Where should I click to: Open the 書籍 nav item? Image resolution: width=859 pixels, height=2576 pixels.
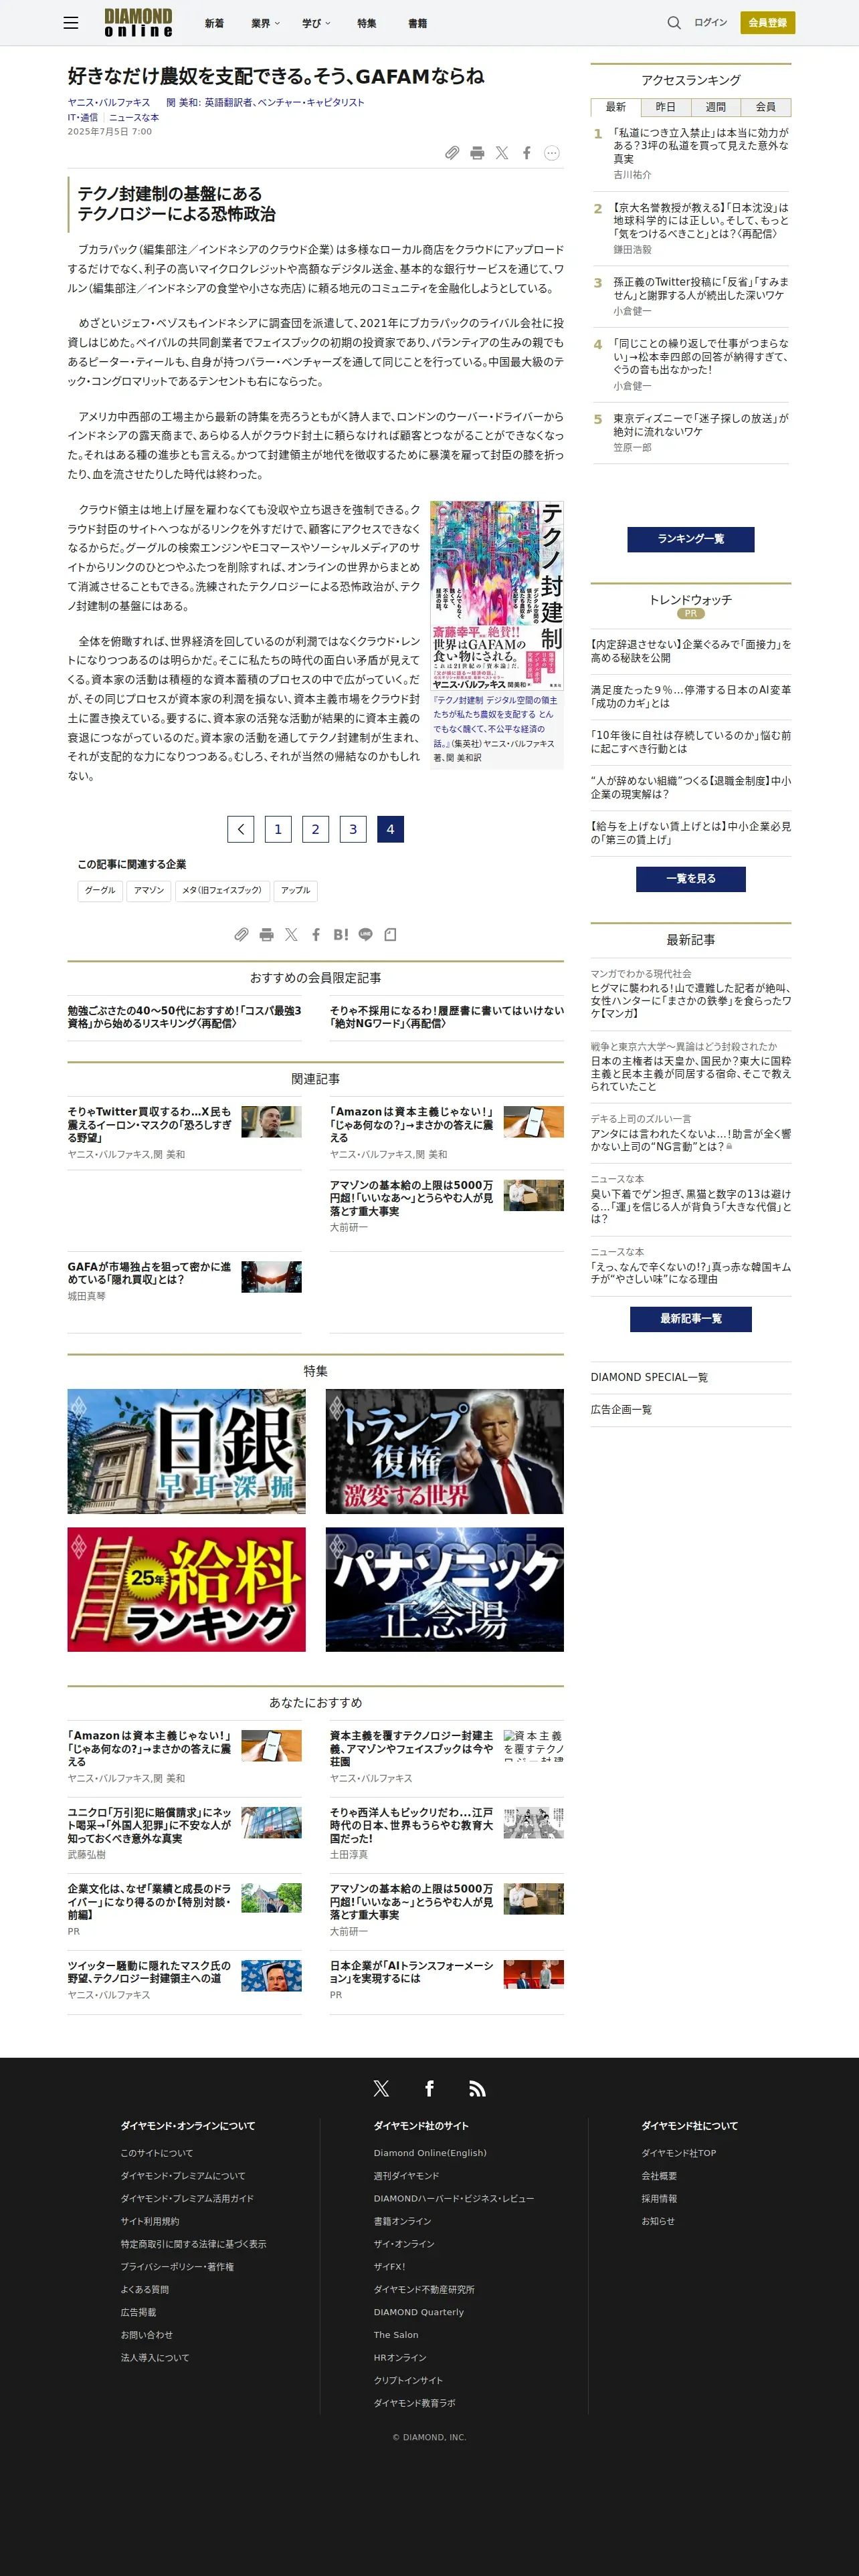point(418,23)
